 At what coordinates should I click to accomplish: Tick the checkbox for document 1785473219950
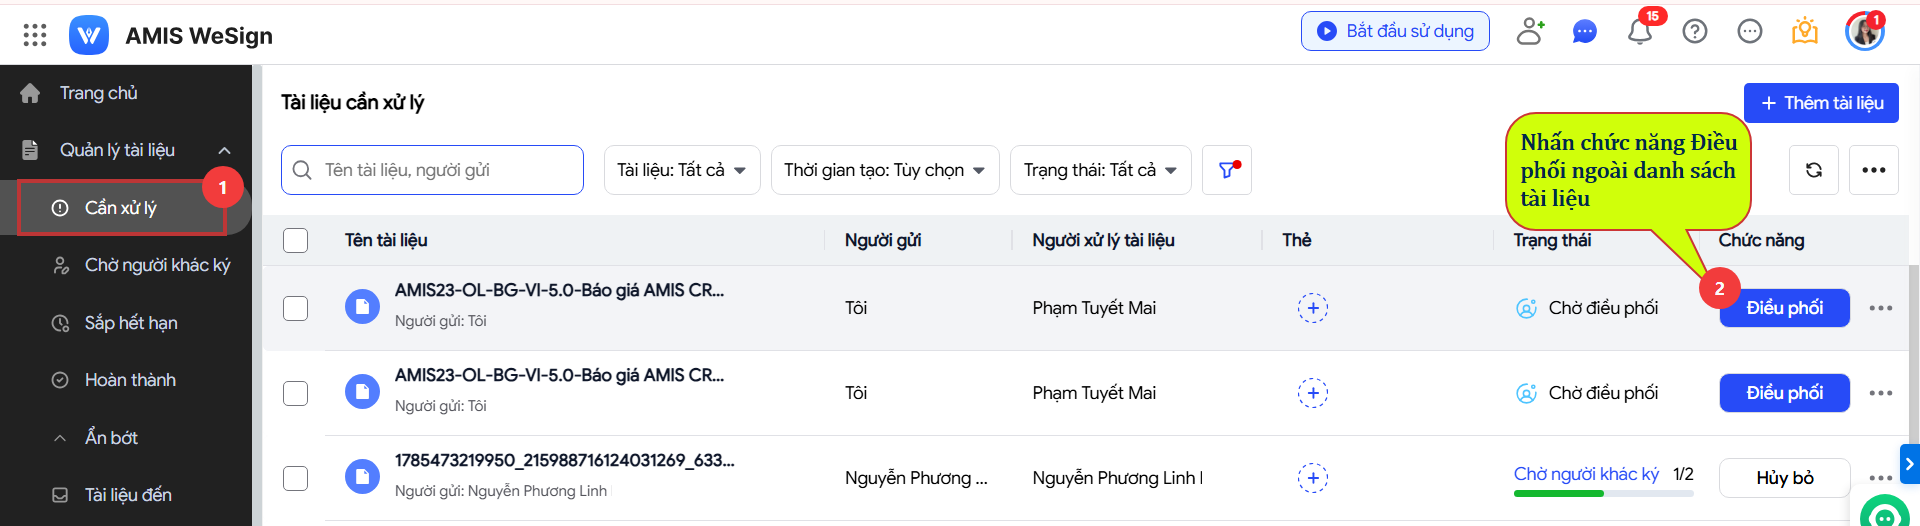click(296, 478)
